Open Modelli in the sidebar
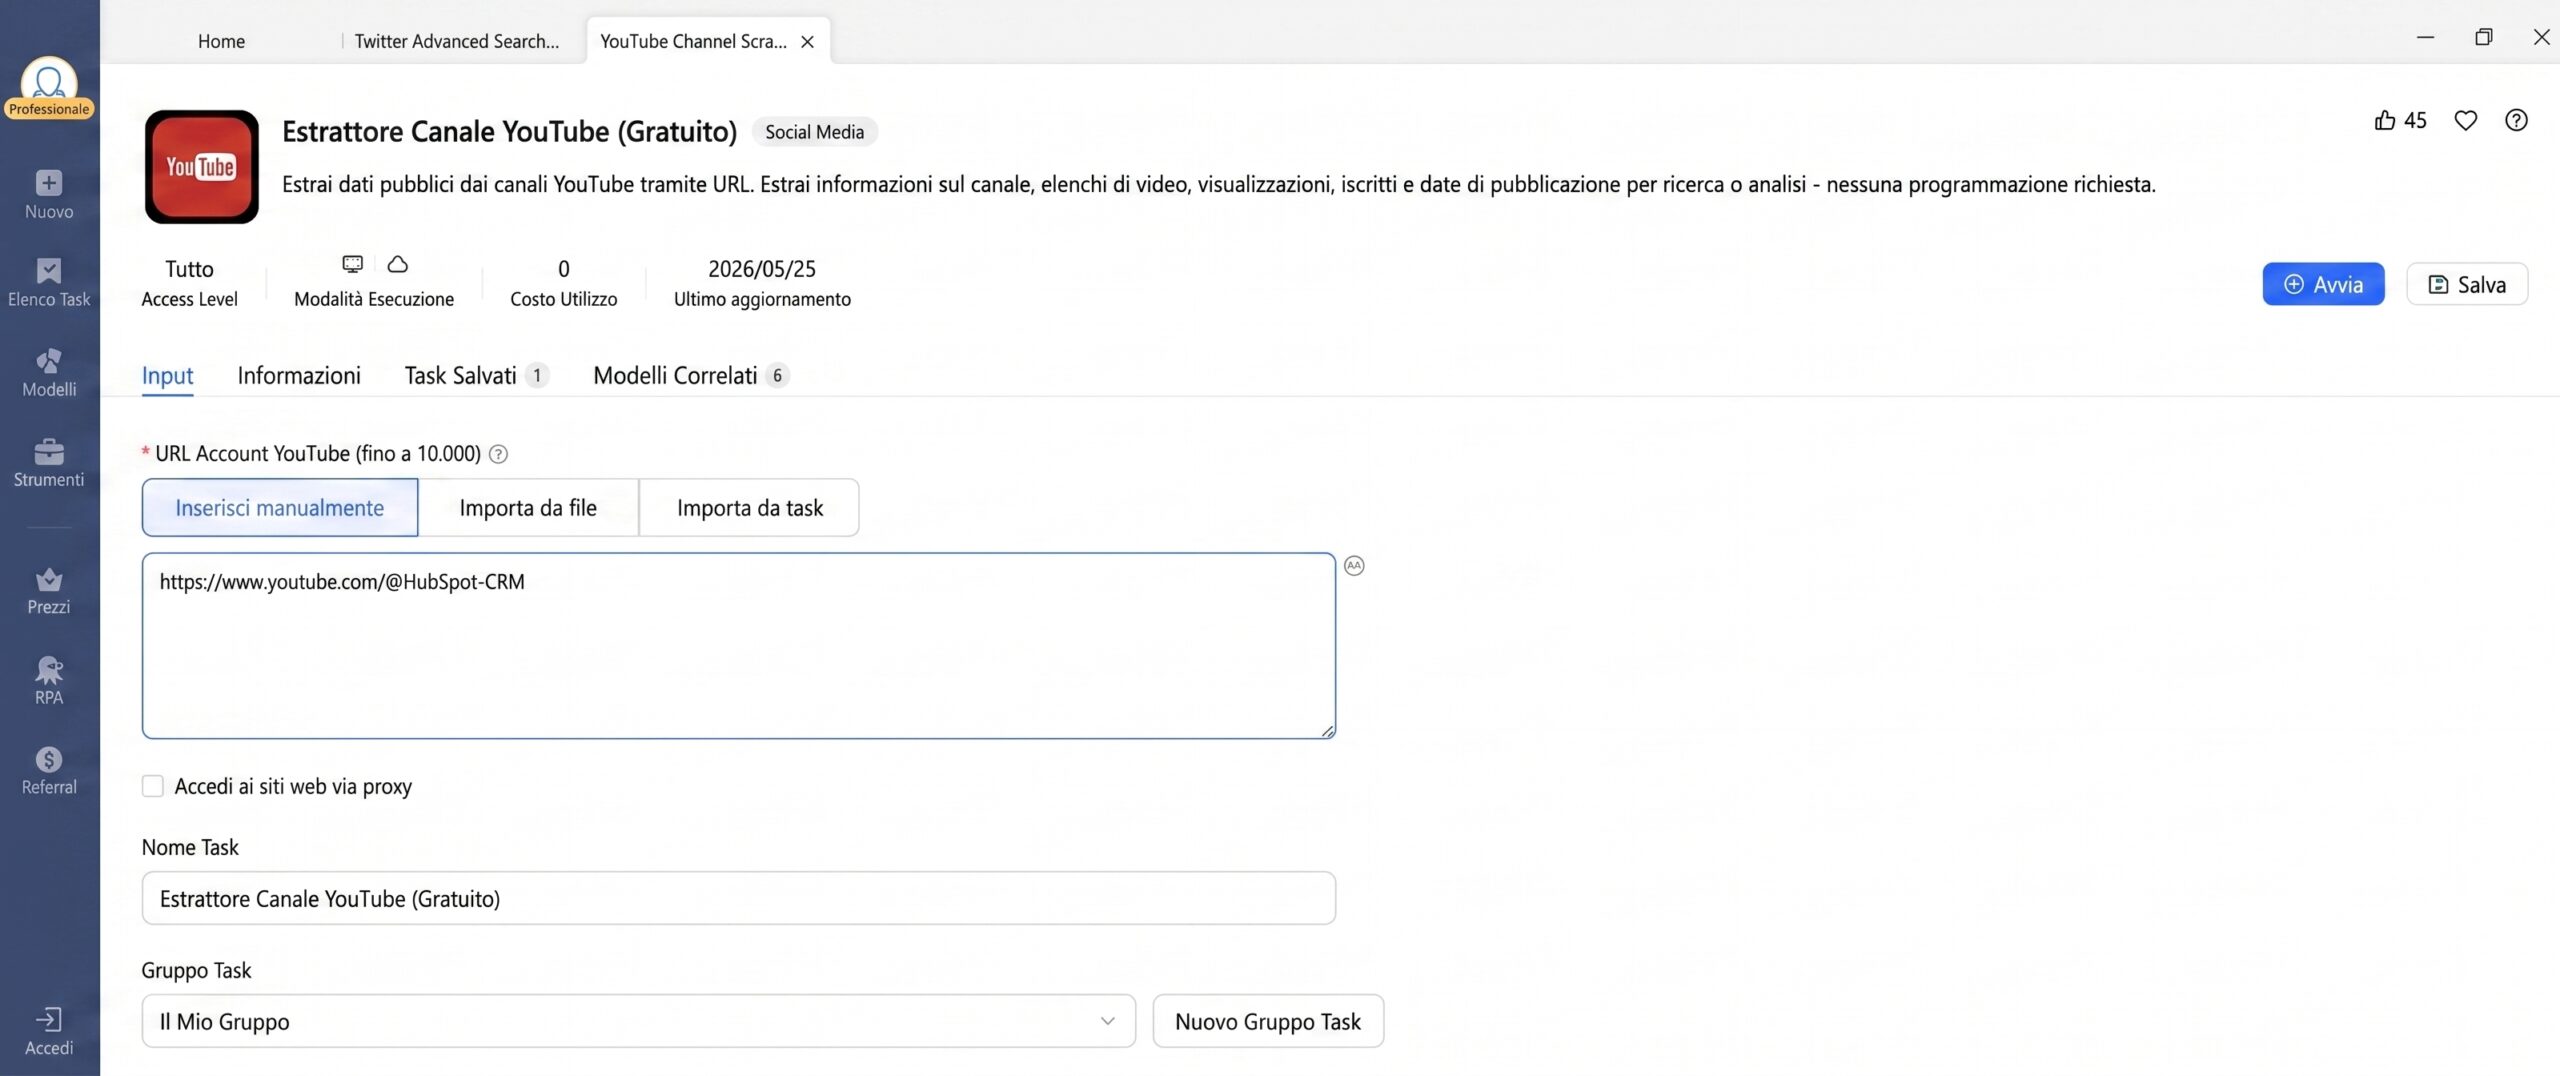 48,373
